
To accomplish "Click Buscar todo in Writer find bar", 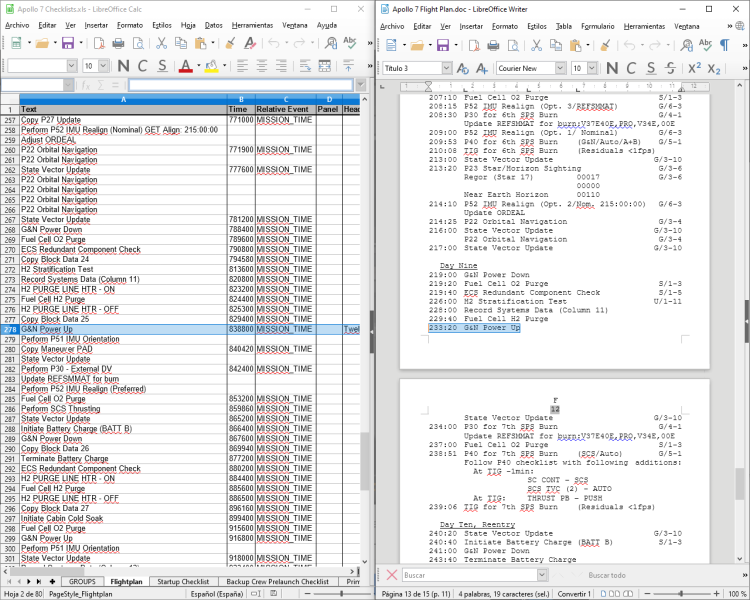I will (x=607, y=575).
